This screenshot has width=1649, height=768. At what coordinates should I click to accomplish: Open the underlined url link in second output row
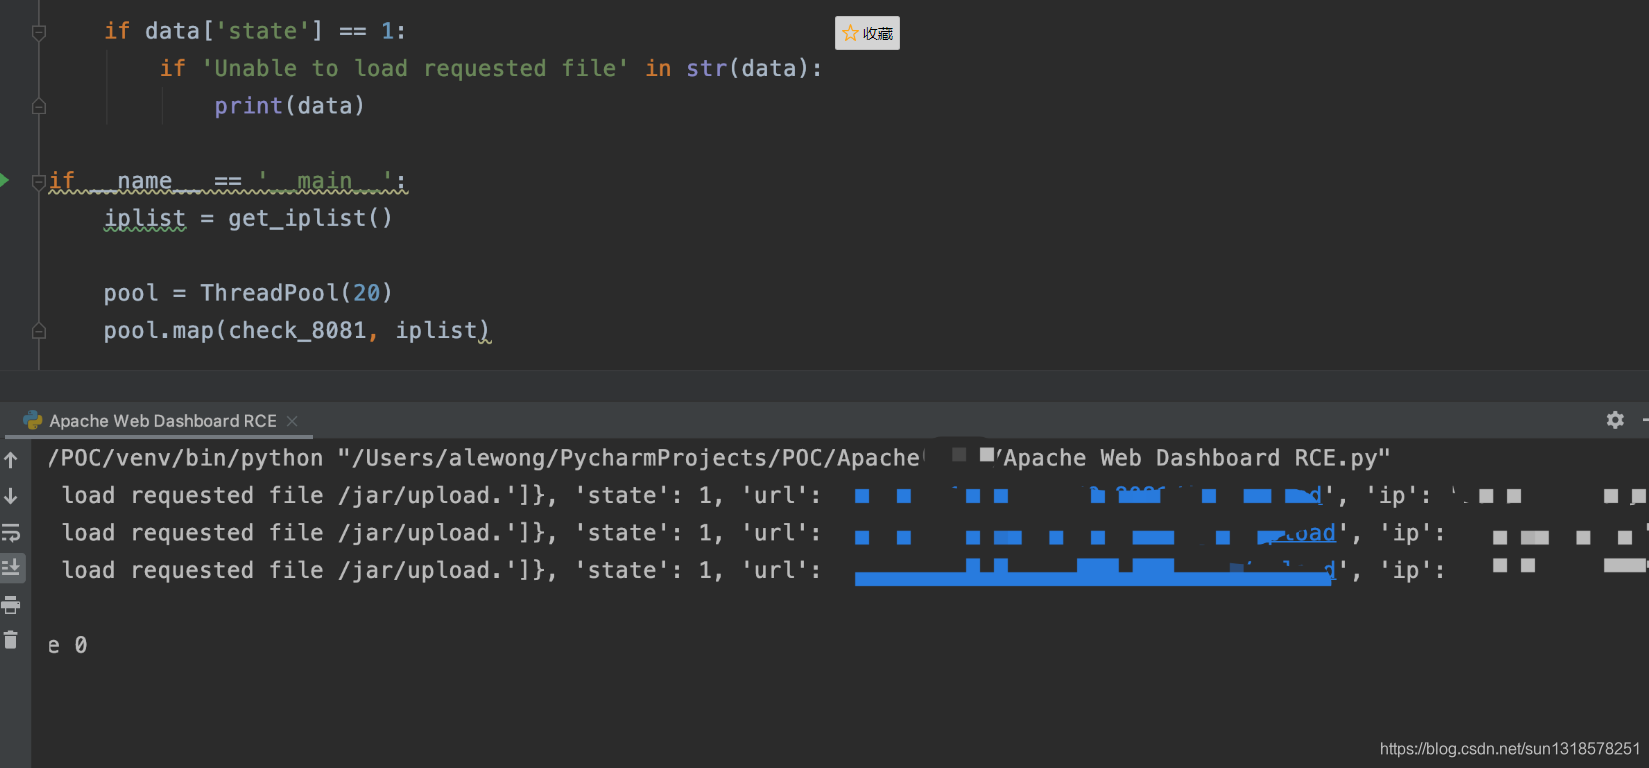pyautogui.click(x=1310, y=533)
